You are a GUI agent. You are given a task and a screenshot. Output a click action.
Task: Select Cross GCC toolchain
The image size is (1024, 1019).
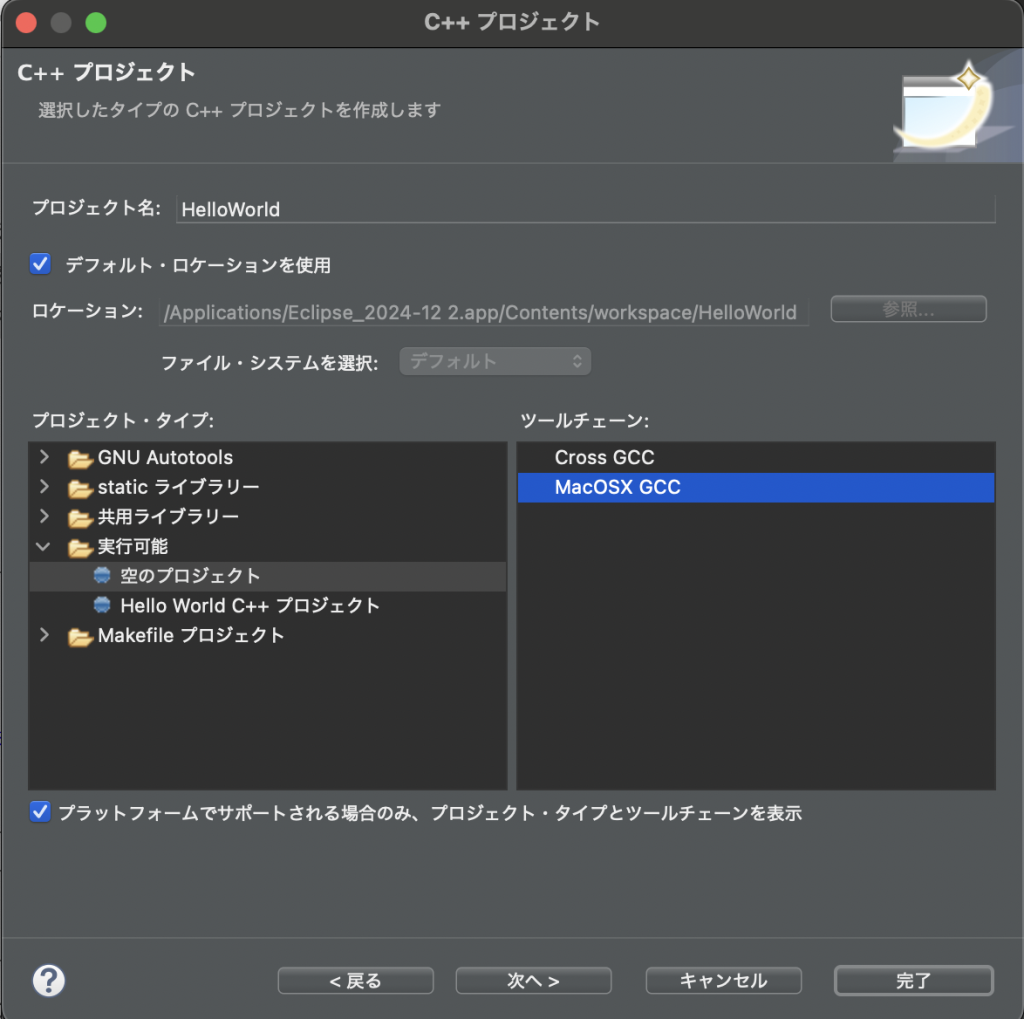pos(604,458)
